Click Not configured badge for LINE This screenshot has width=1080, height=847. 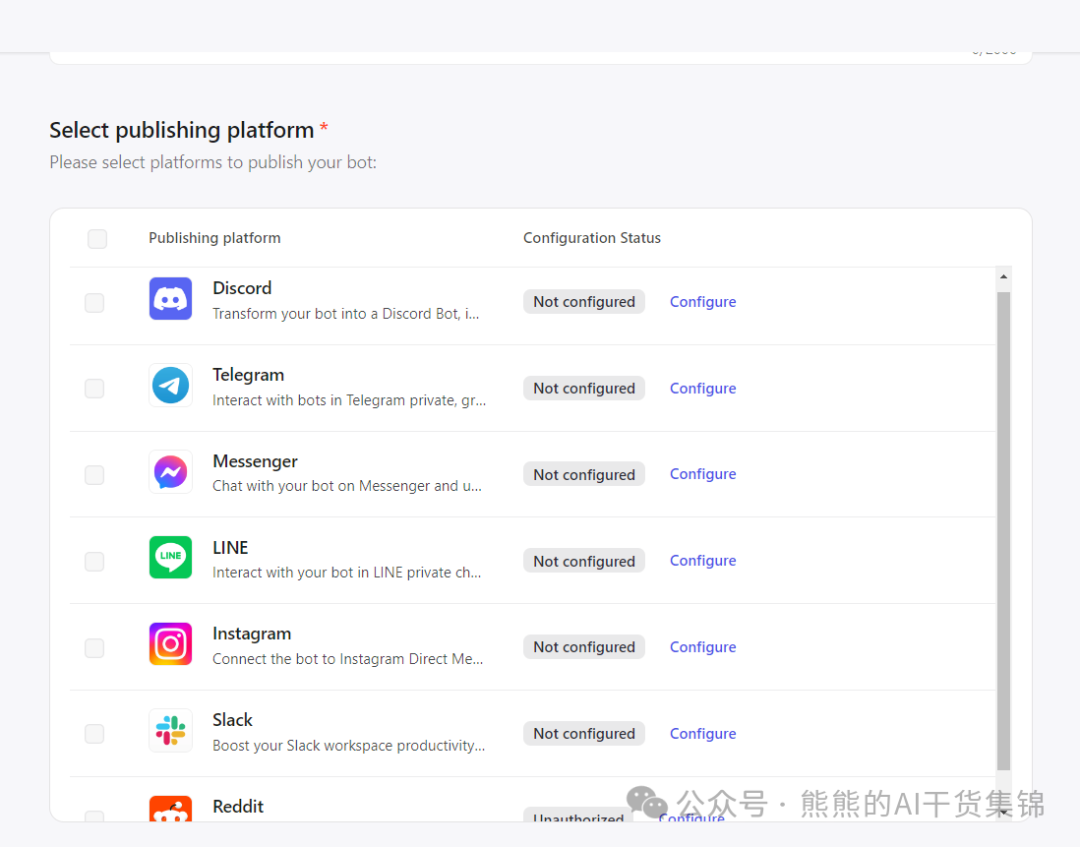click(584, 562)
